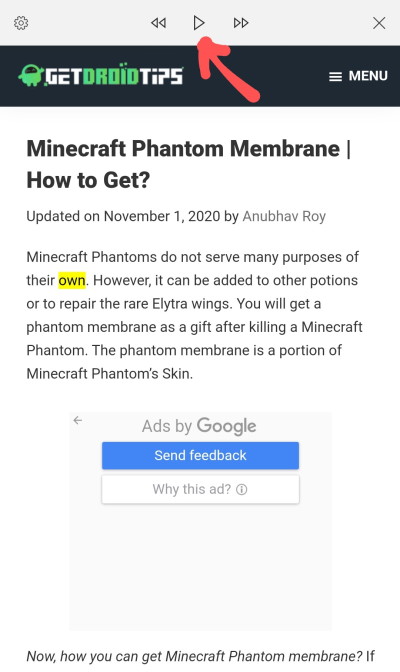Click the Minecraft Phantom Membrane article title
This screenshot has width=400, height=672.
coord(189,164)
